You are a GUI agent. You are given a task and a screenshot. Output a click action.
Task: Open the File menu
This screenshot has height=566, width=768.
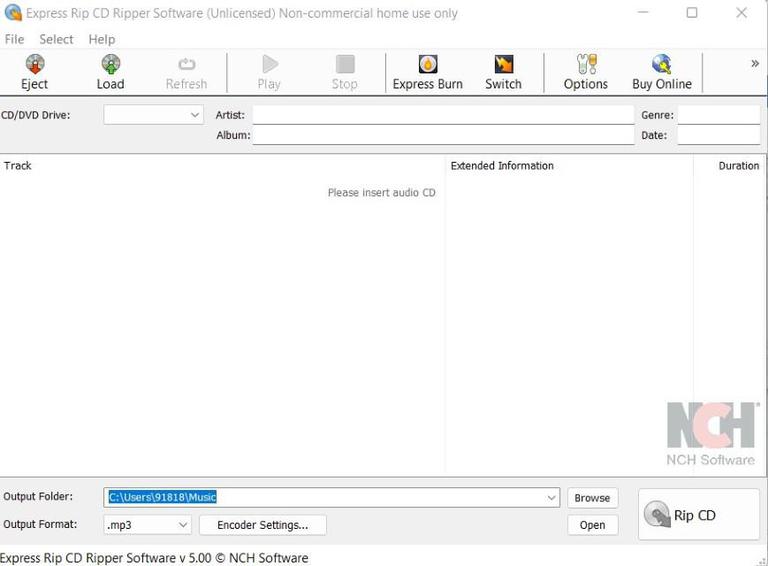14,39
